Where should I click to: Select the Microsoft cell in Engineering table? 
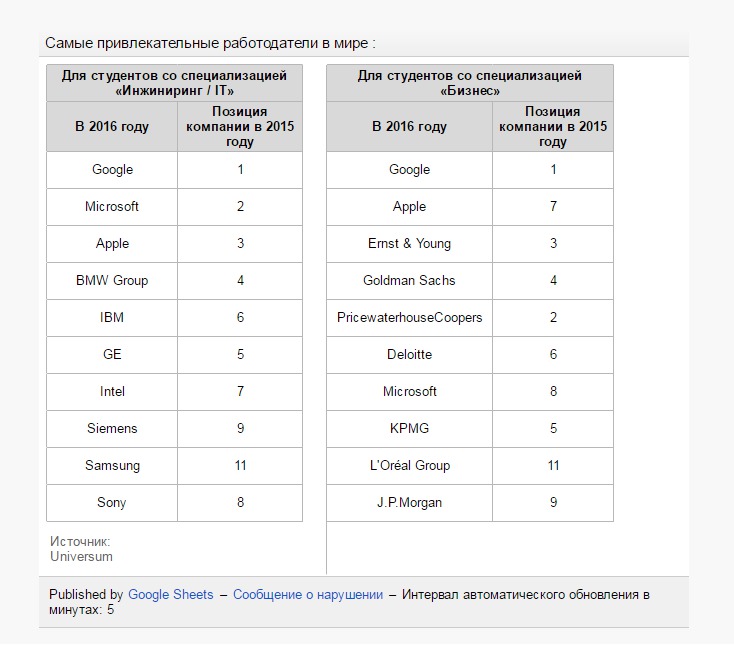112,207
